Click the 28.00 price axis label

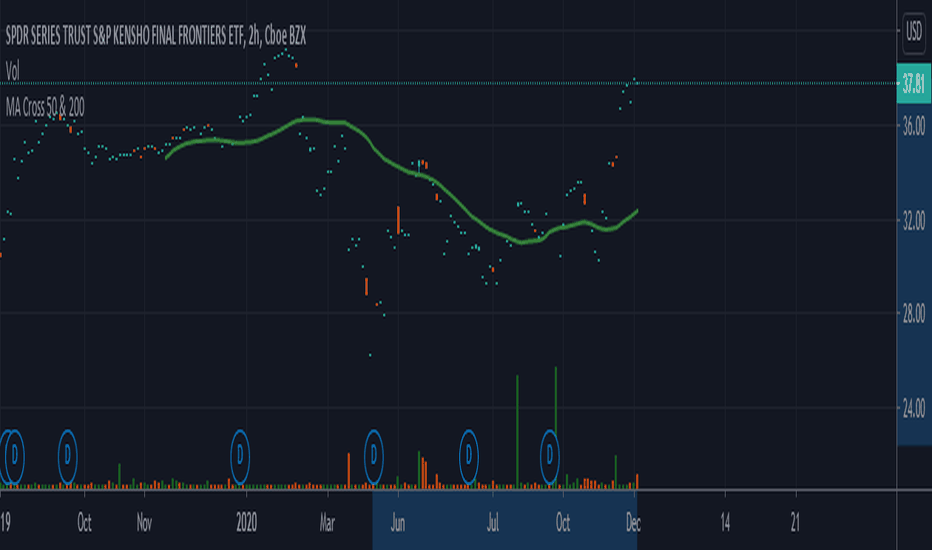[914, 313]
